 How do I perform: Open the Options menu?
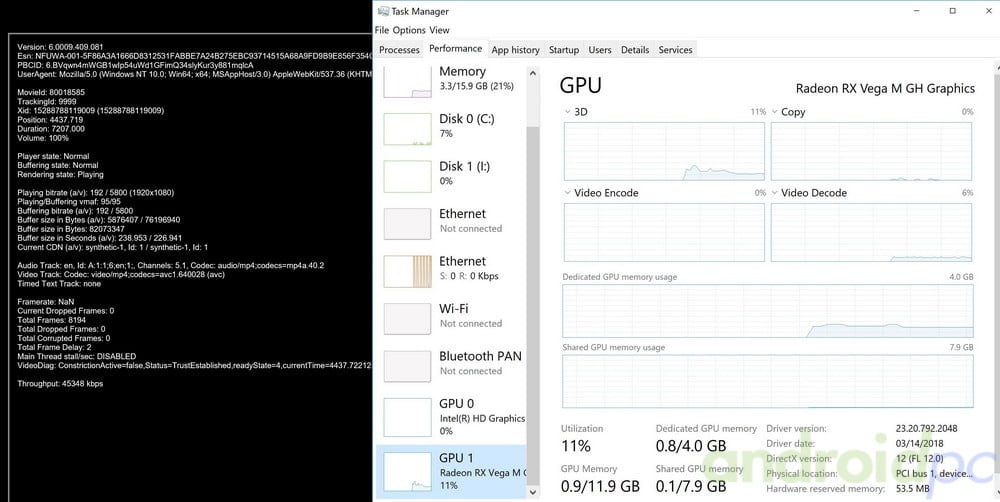point(410,30)
